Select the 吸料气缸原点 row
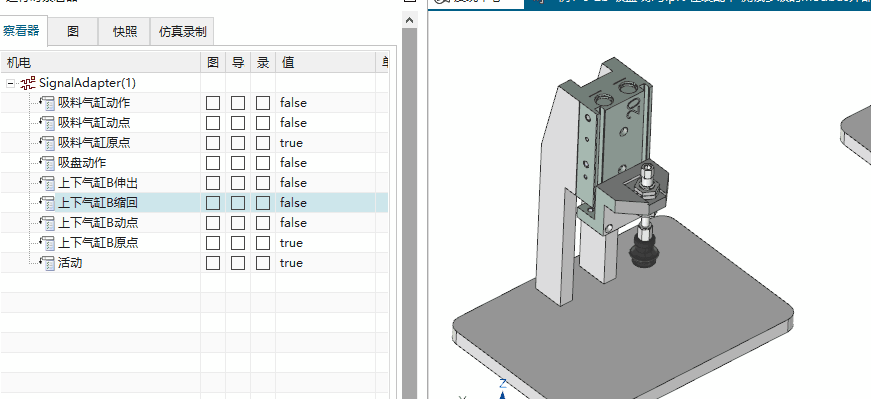Image resolution: width=871 pixels, height=399 pixels. pos(194,143)
